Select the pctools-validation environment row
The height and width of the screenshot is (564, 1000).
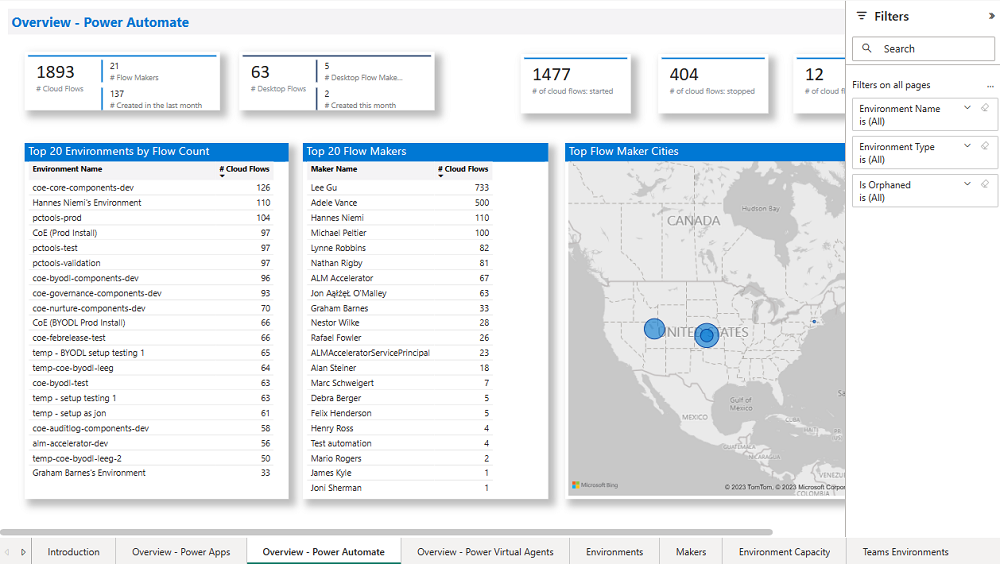151,263
